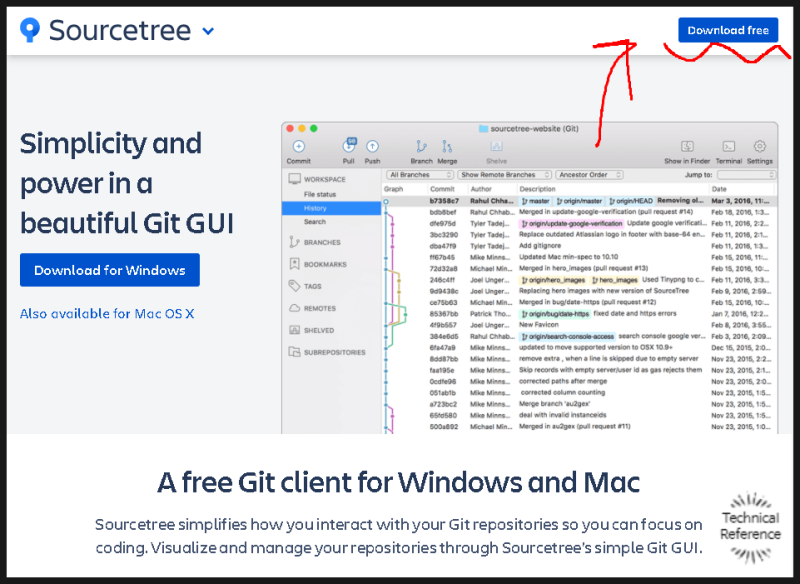This screenshot has height=584, width=800.
Task: Open the Terminal icon
Action: pos(727,145)
